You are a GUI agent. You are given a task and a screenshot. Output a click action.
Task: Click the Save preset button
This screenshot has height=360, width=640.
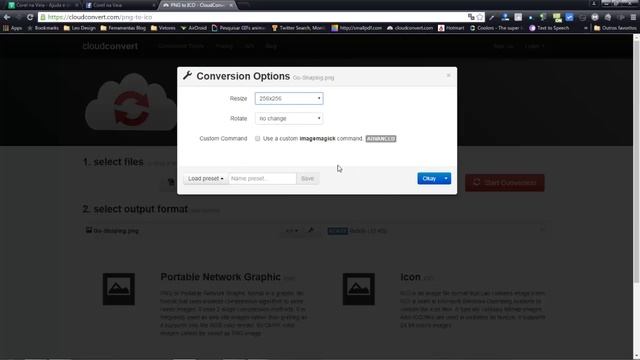pyautogui.click(x=308, y=179)
